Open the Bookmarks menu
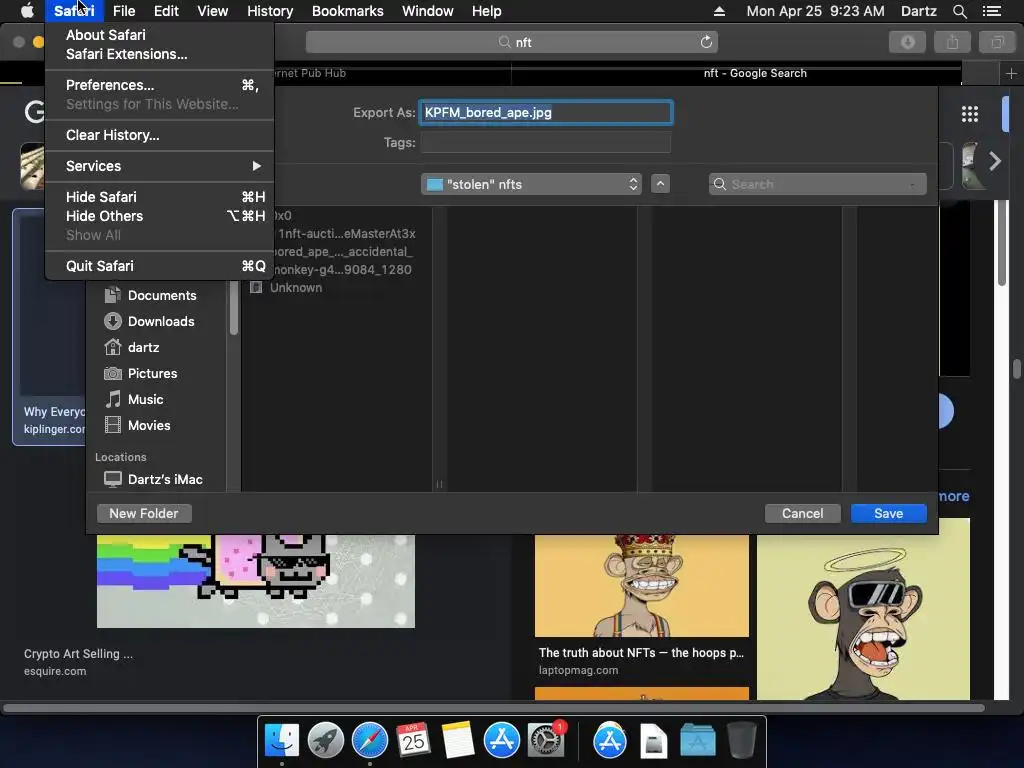1024x768 pixels. coord(347,11)
